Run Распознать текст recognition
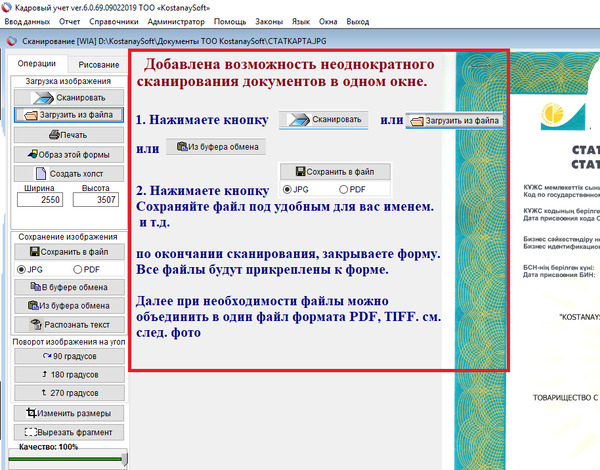600x470 pixels. (68, 324)
